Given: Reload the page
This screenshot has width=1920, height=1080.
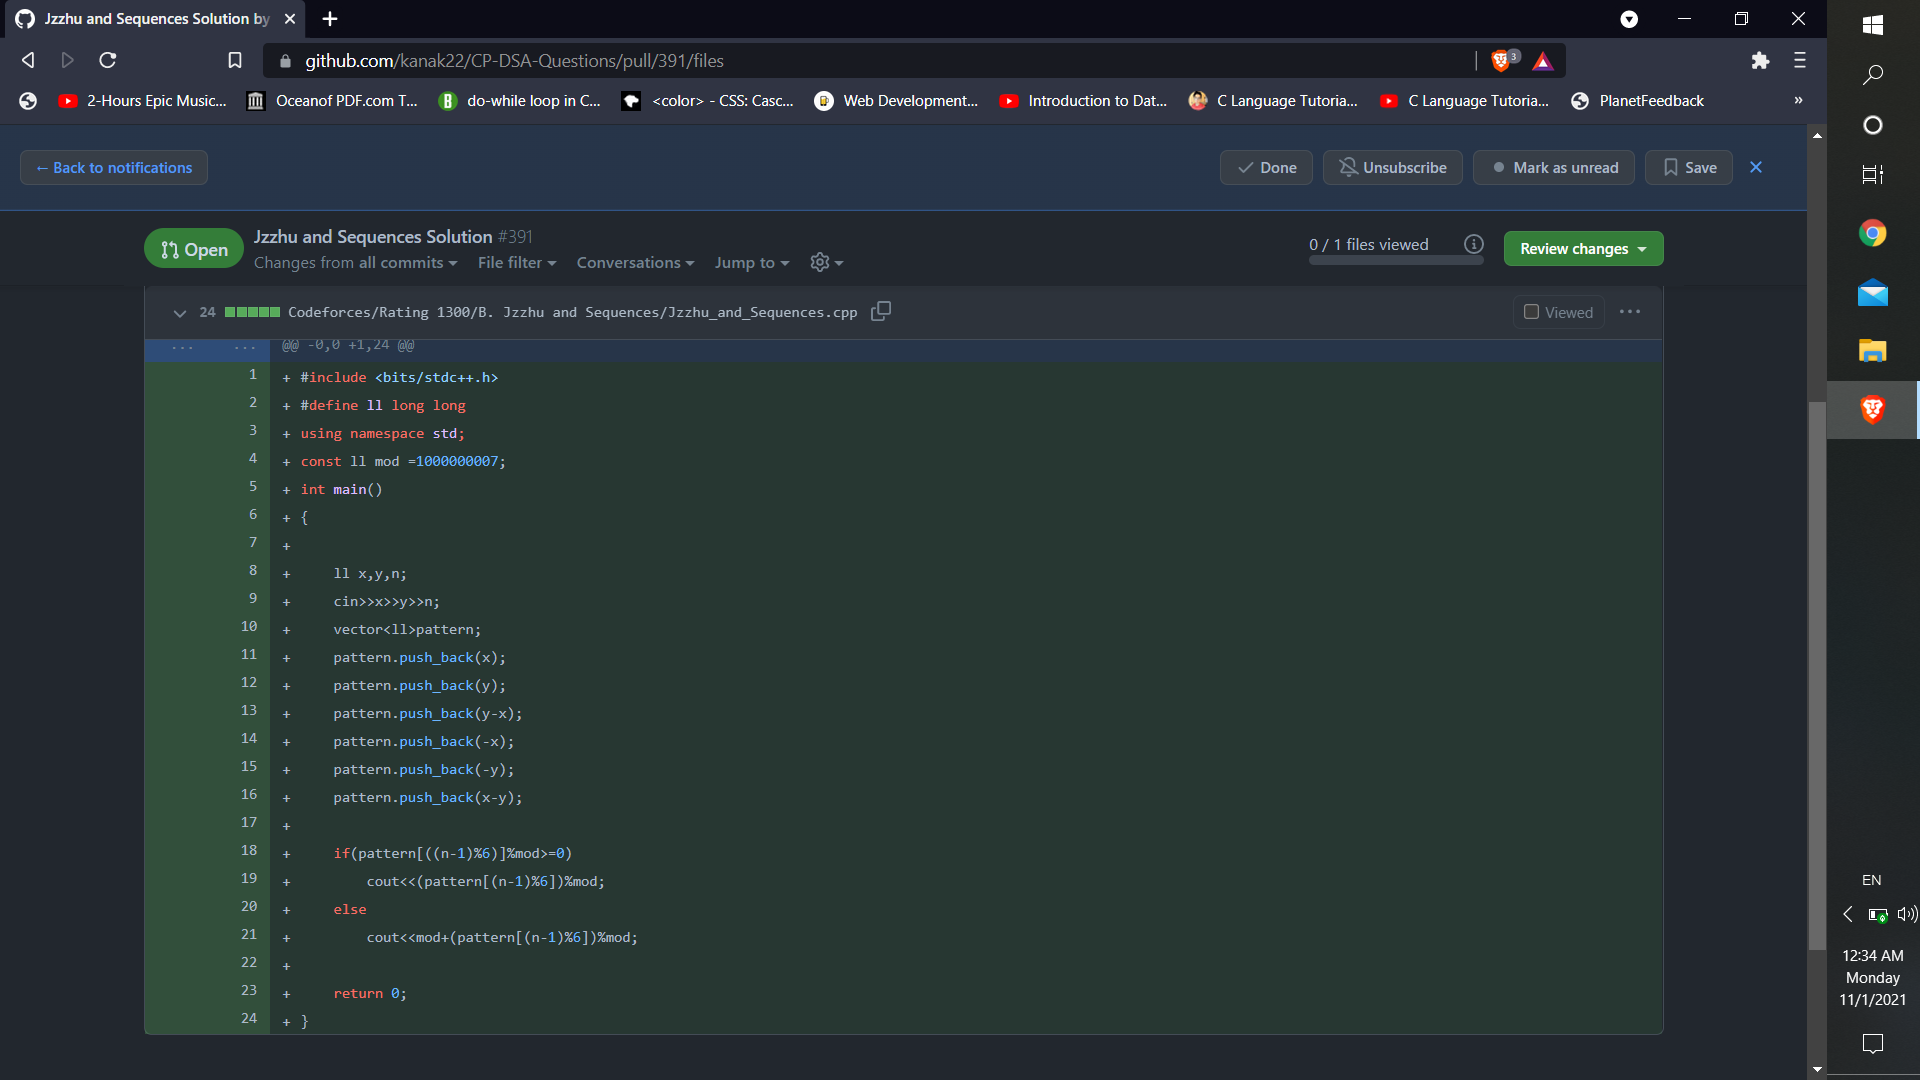Looking at the screenshot, I should (x=108, y=61).
